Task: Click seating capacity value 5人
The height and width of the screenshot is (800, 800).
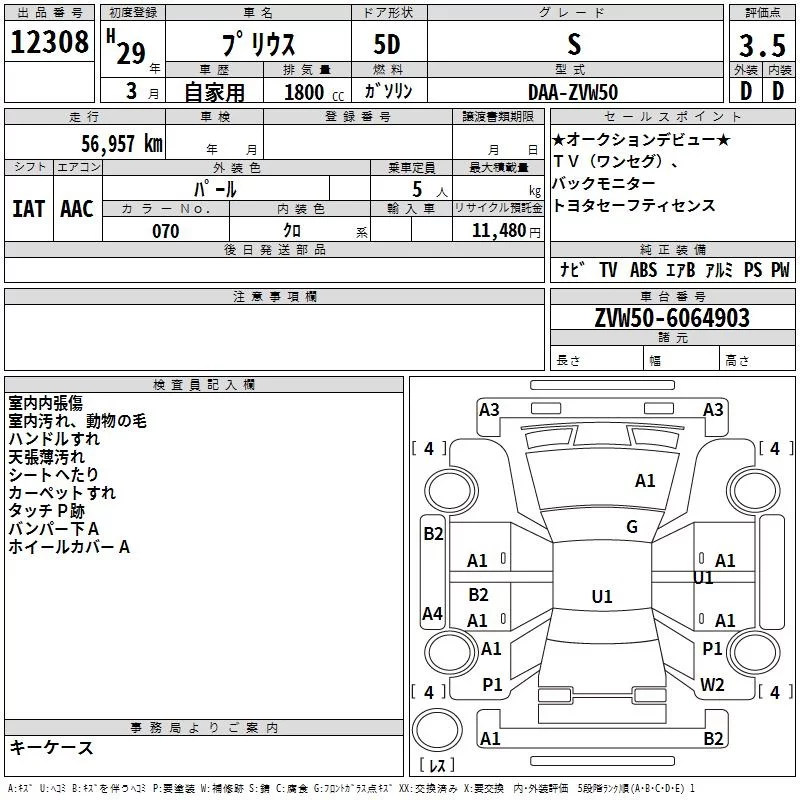Action: 430,190
